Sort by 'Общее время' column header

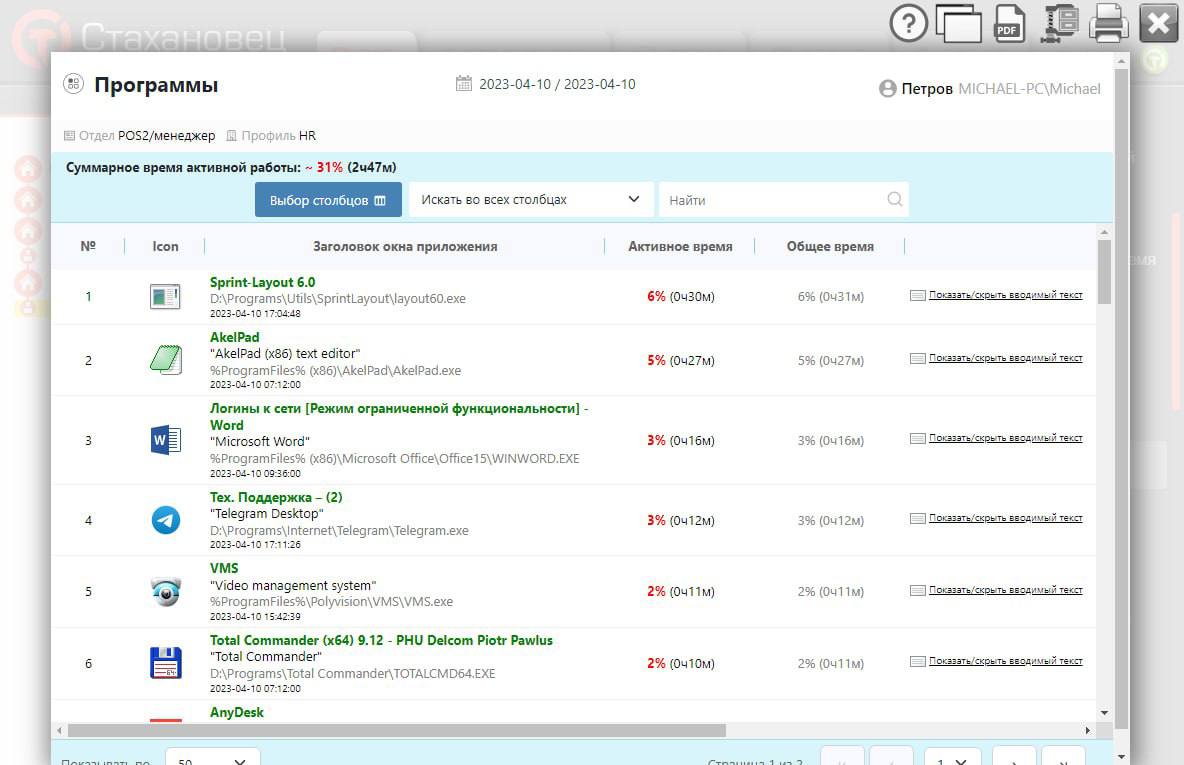point(830,246)
